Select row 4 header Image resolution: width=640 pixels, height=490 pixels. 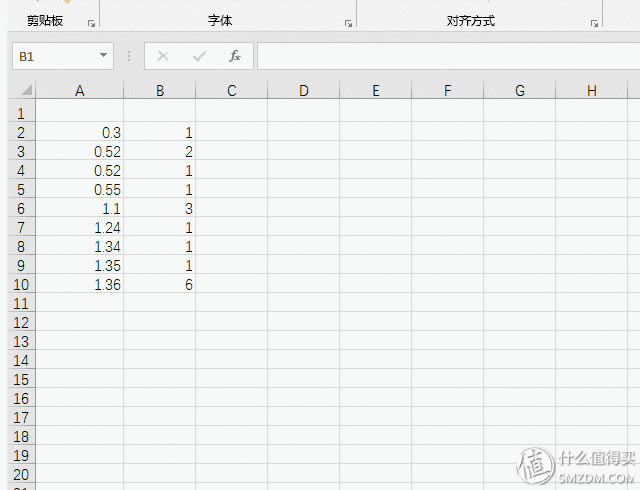22,170
